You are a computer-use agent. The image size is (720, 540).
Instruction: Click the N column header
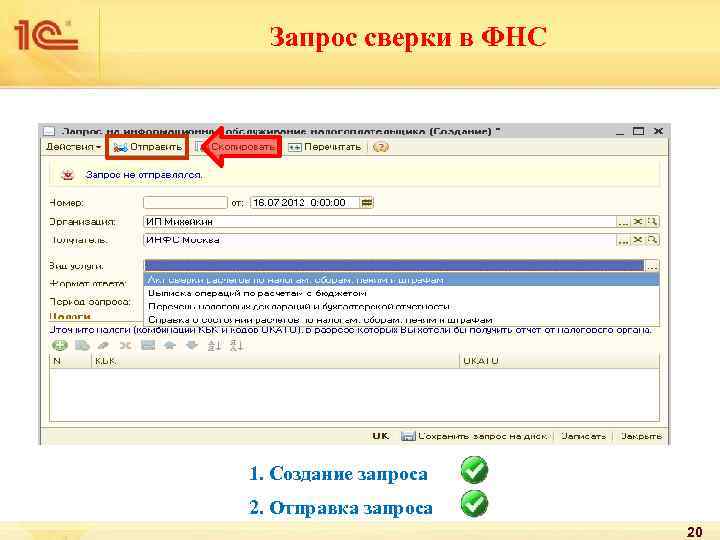[70, 361]
